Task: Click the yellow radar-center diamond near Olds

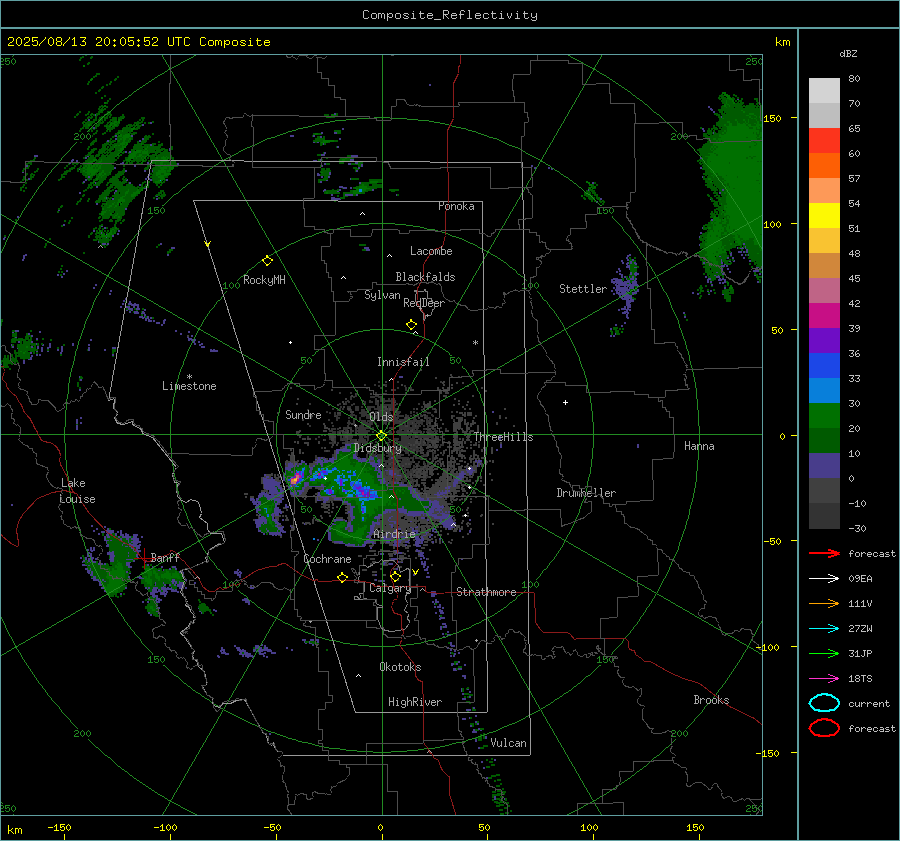Action: tap(381, 436)
